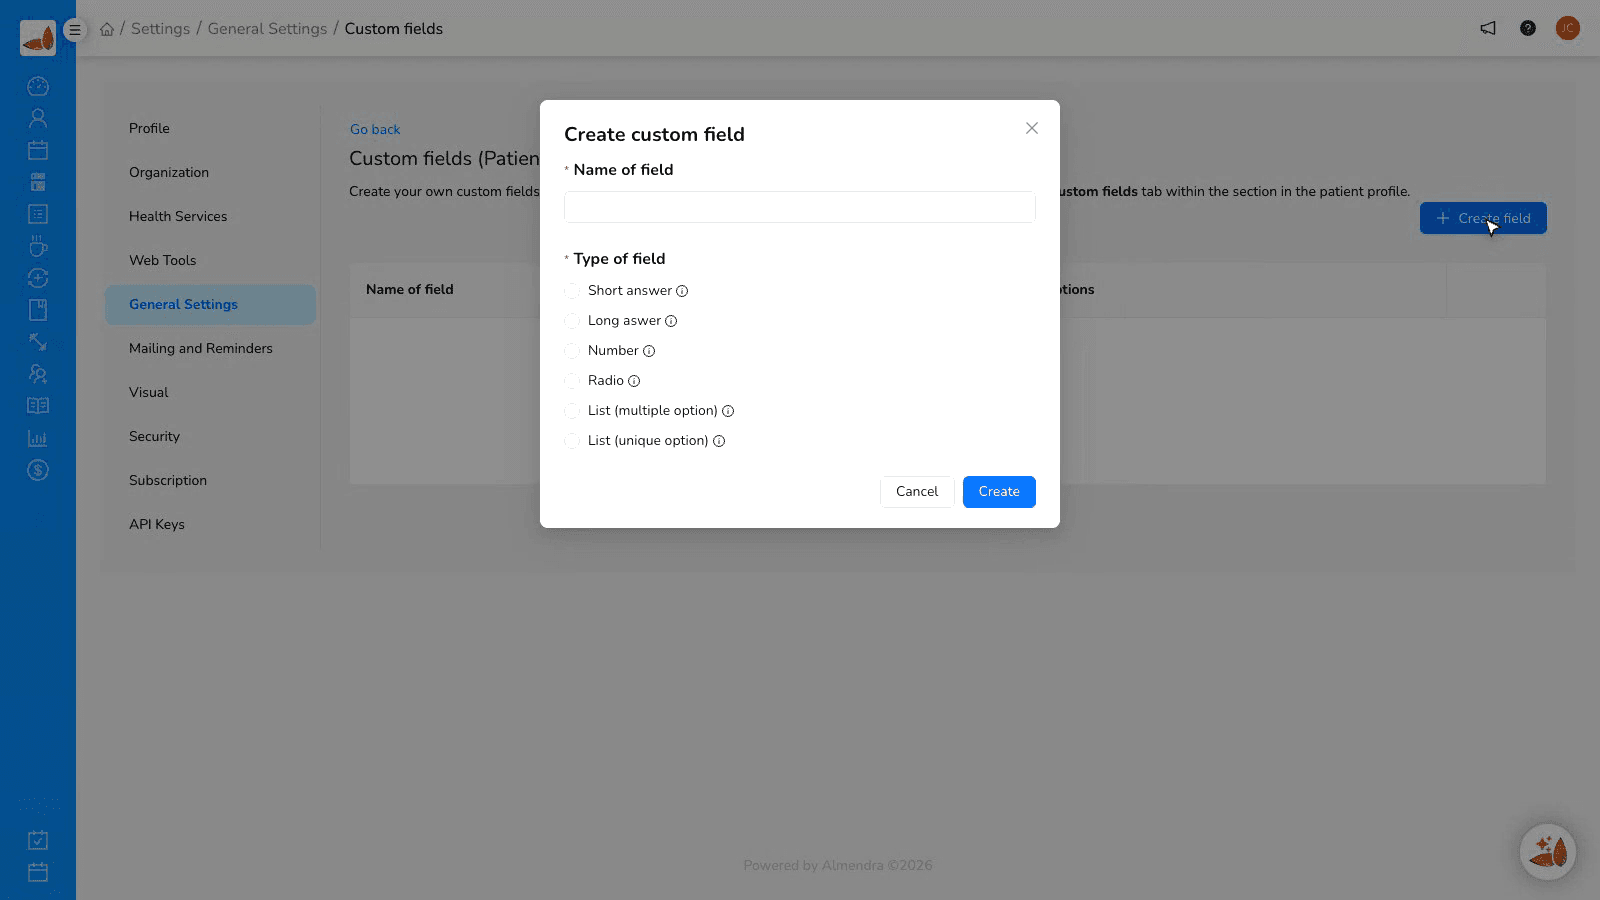Click the Name of field input box
The image size is (1600, 900).
click(x=800, y=207)
